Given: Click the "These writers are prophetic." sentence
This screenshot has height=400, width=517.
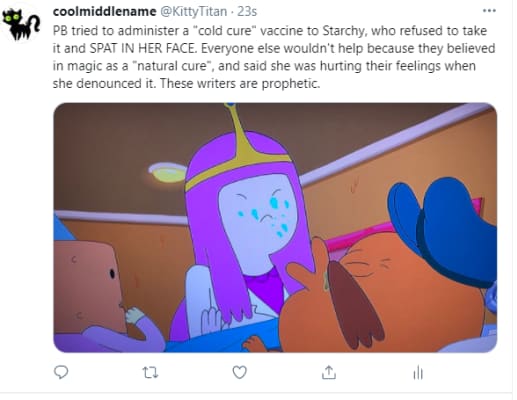Looking at the screenshot, I should tap(240, 83).
